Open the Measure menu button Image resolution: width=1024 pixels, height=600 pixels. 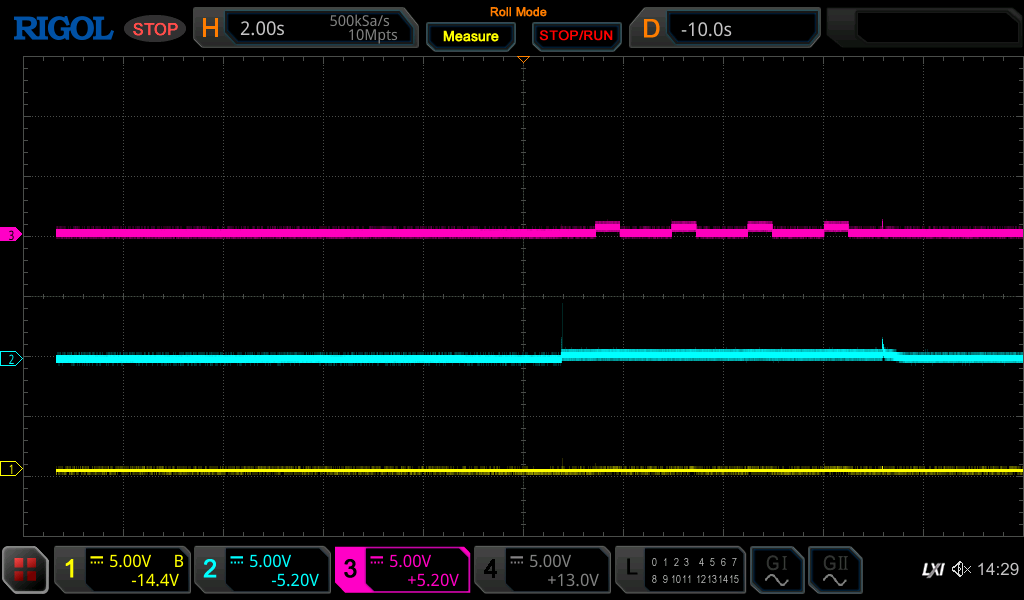point(471,37)
